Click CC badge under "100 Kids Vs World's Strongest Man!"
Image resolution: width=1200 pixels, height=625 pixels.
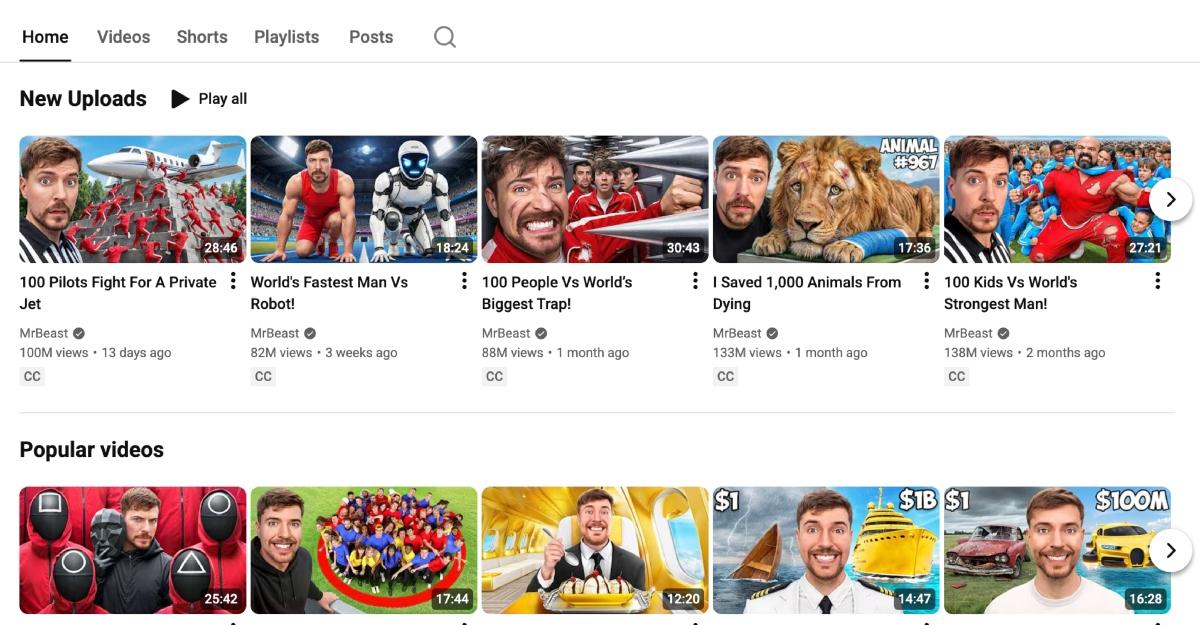(x=956, y=376)
